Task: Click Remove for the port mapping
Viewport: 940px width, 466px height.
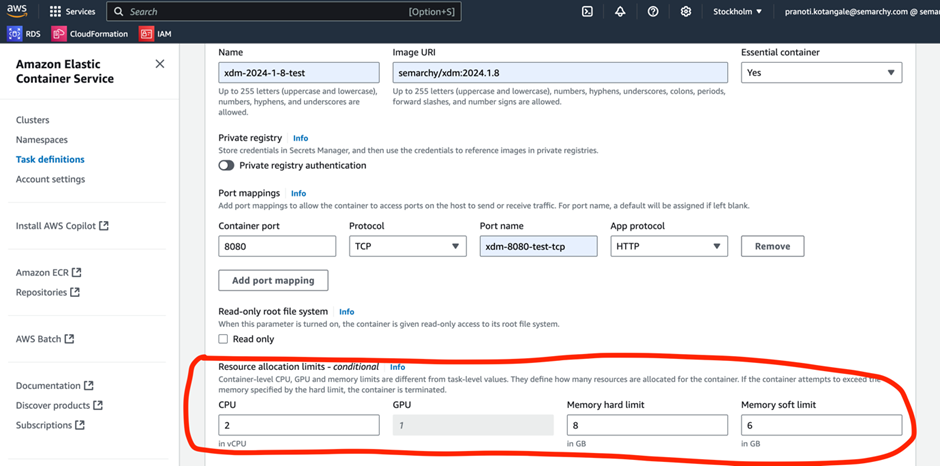Action: 772,246
